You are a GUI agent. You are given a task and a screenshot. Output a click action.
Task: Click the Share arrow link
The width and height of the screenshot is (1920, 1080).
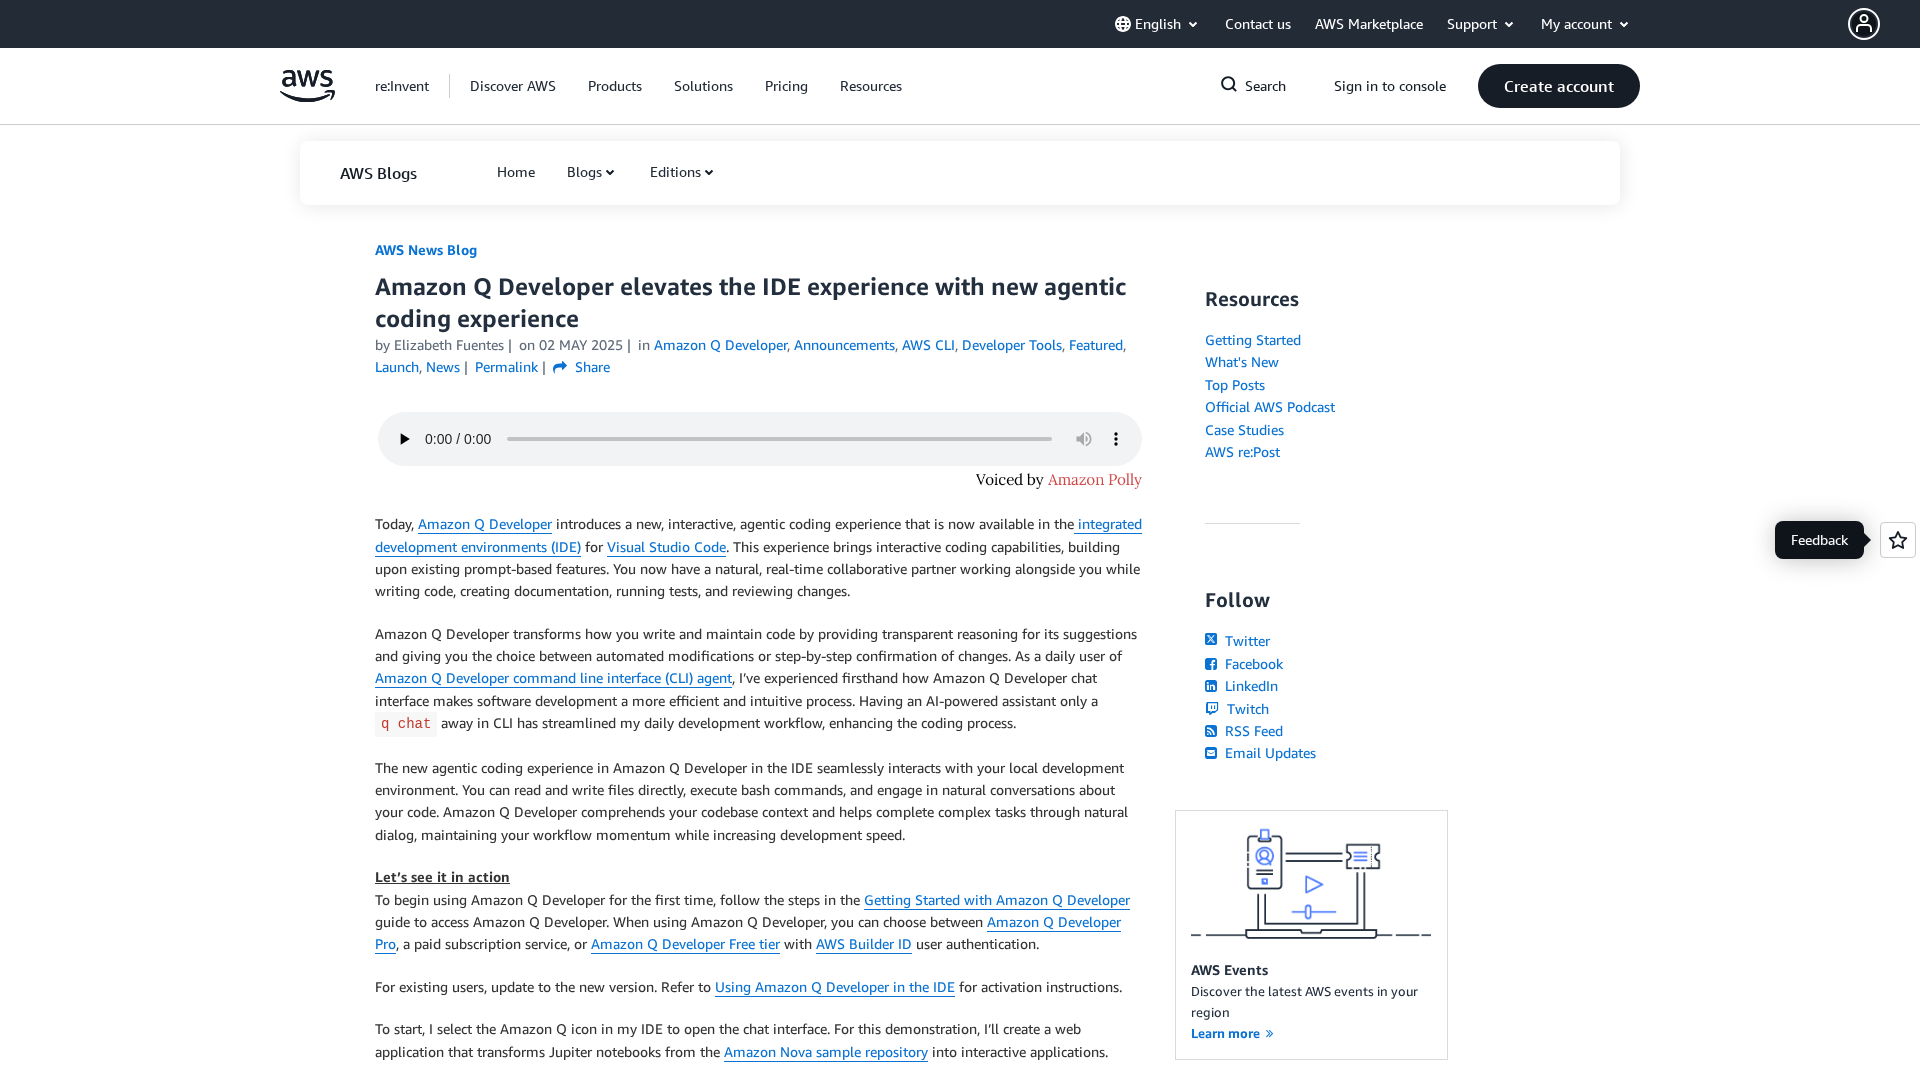581,367
